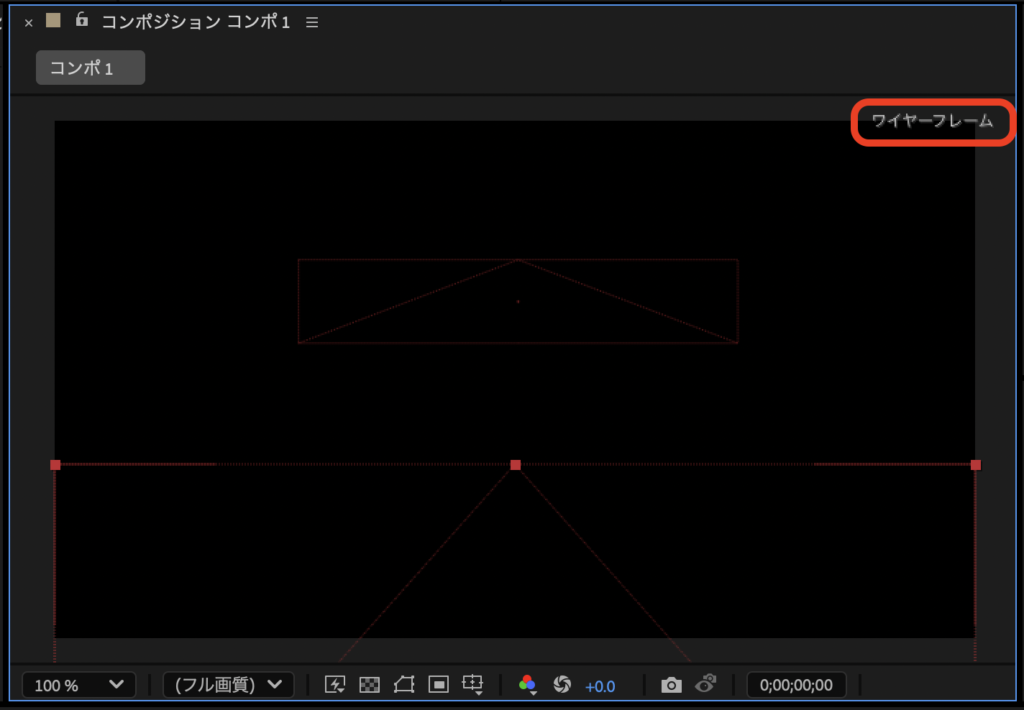Screen dimensions: 1024x710
Task: Toggle the panel lock icon
Action: coord(81,21)
